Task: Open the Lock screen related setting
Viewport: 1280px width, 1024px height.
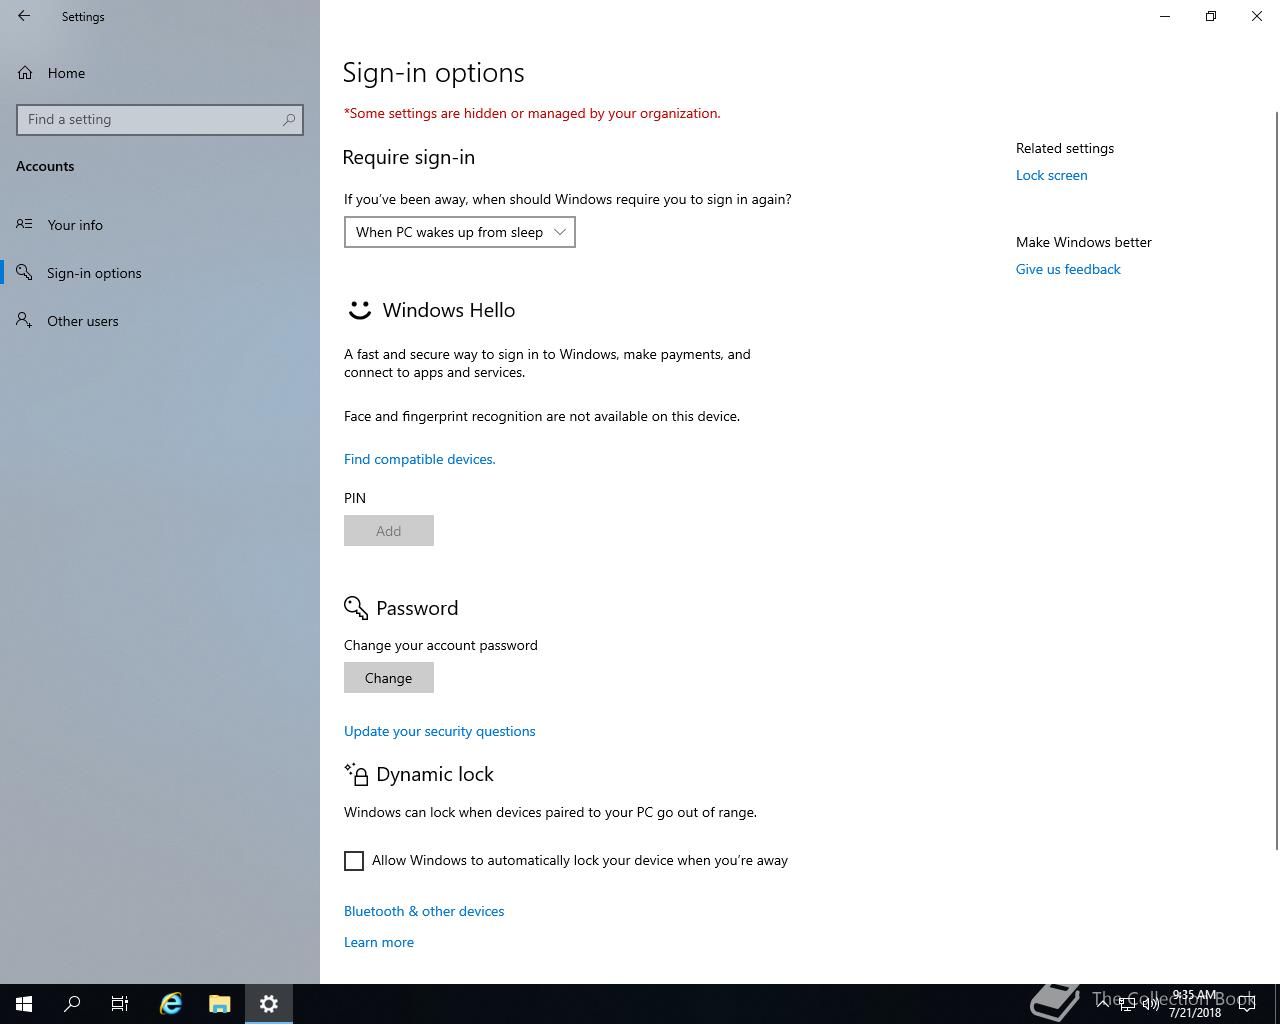Action: 1052,175
